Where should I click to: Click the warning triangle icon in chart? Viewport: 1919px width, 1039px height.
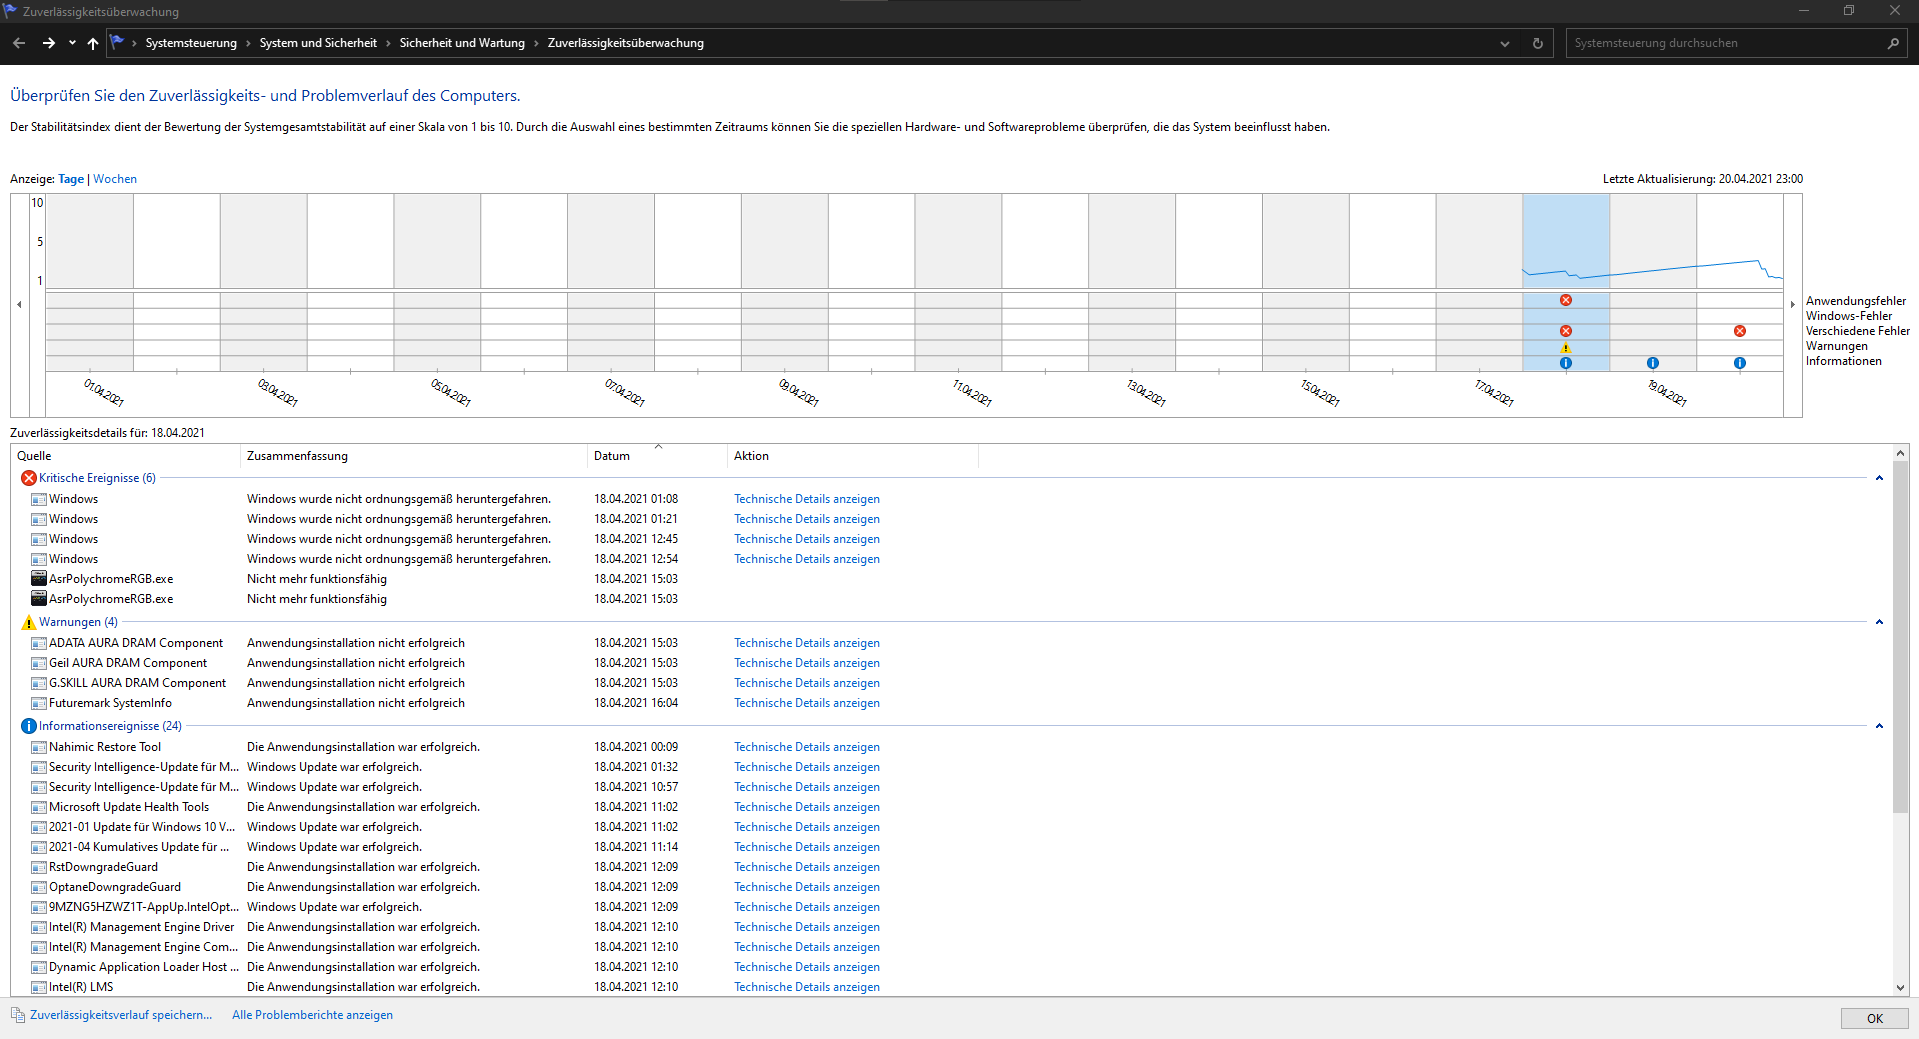[1566, 348]
